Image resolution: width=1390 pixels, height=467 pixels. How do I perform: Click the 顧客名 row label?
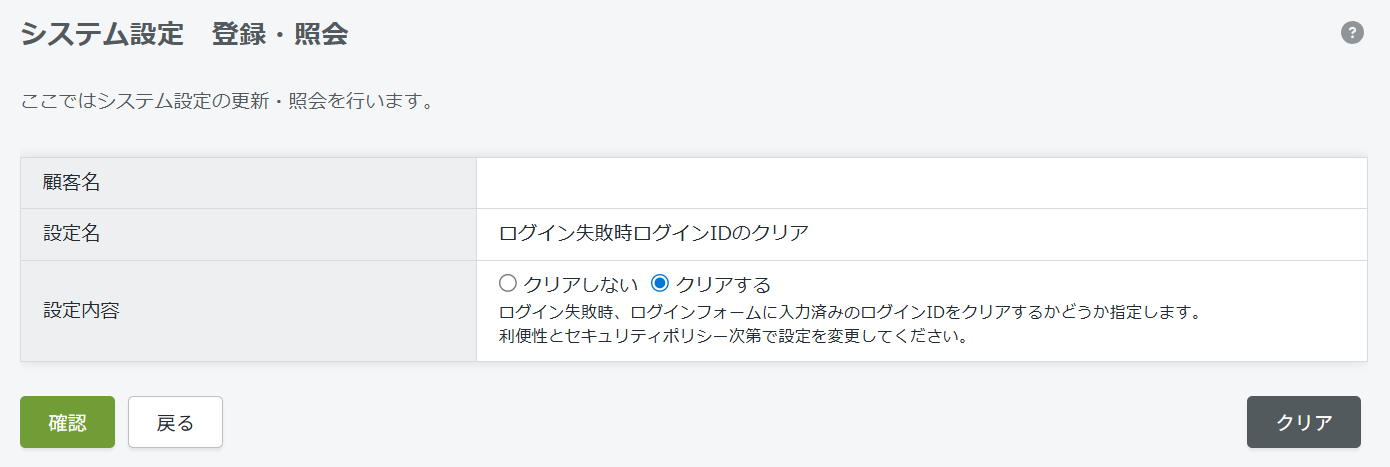pyautogui.click(x=72, y=182)
